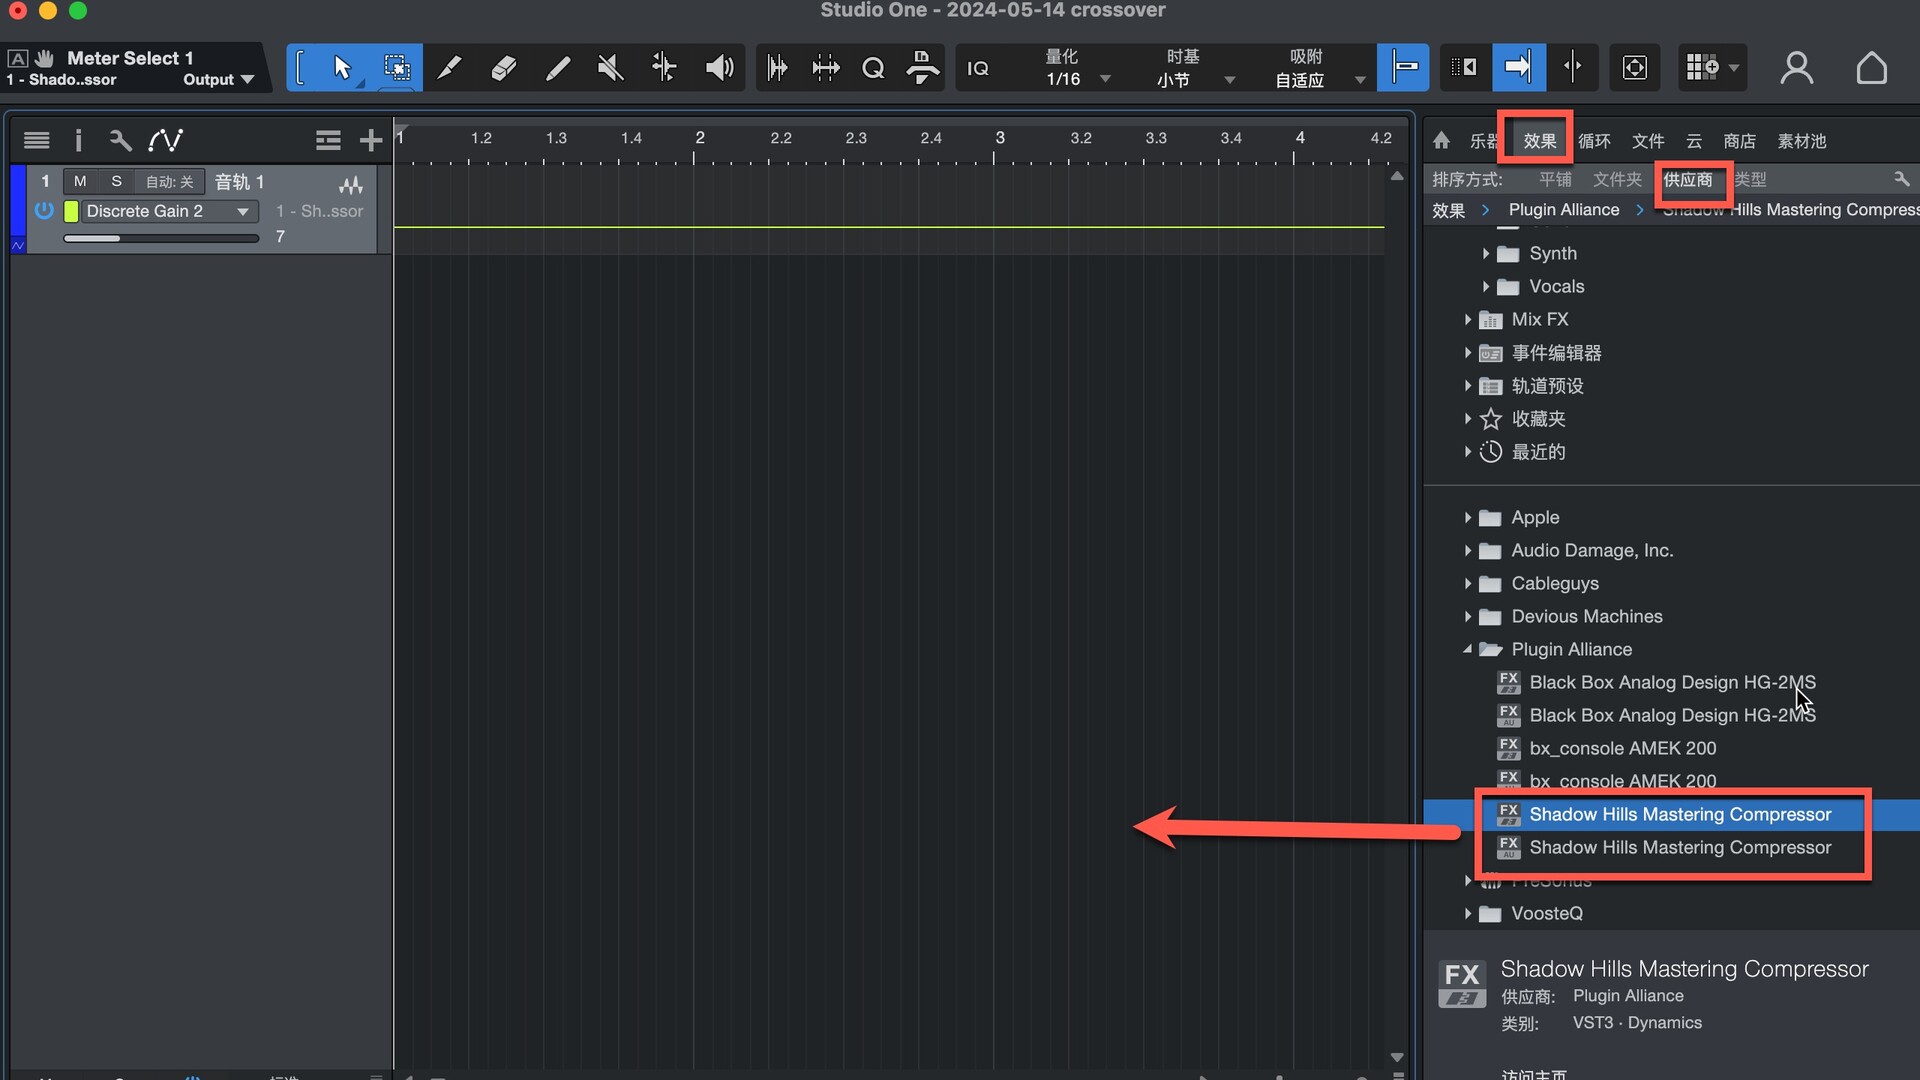1920x1080 pixels.
Task: Select the Paint pencil tool
Action: (558, 68)
